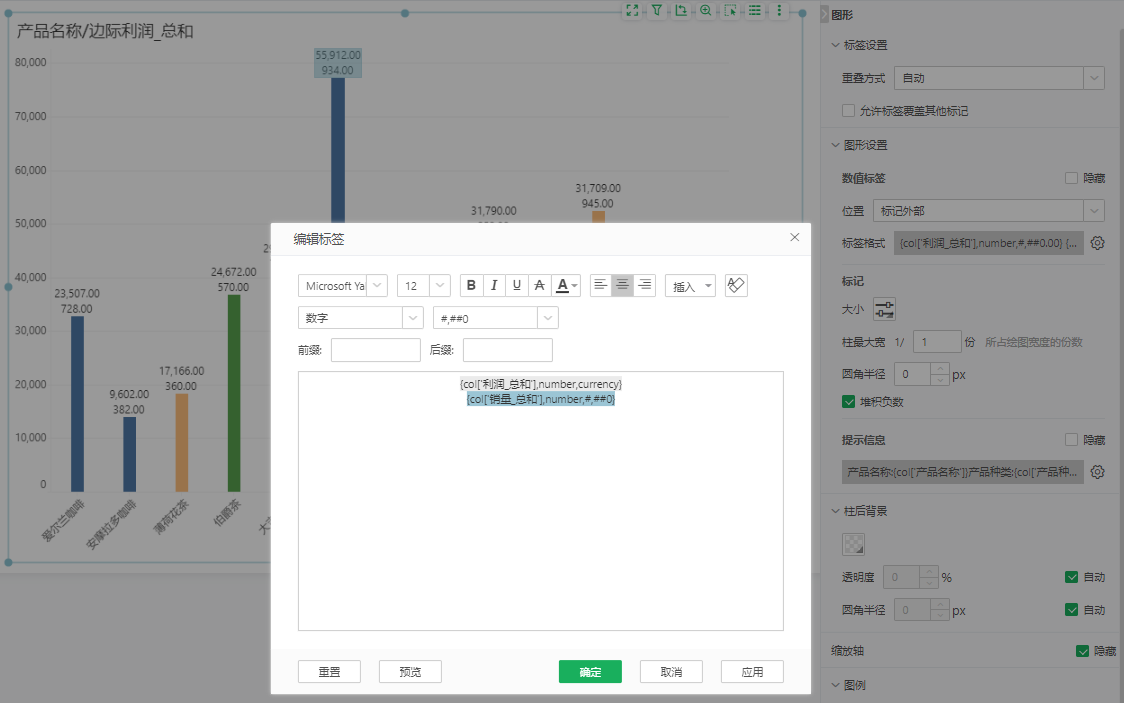The width and height of the screenshot is (1124, 703).
Task: Toggle the 数值标签 隐藏 checkbox
Action: tap(1072, 178)
